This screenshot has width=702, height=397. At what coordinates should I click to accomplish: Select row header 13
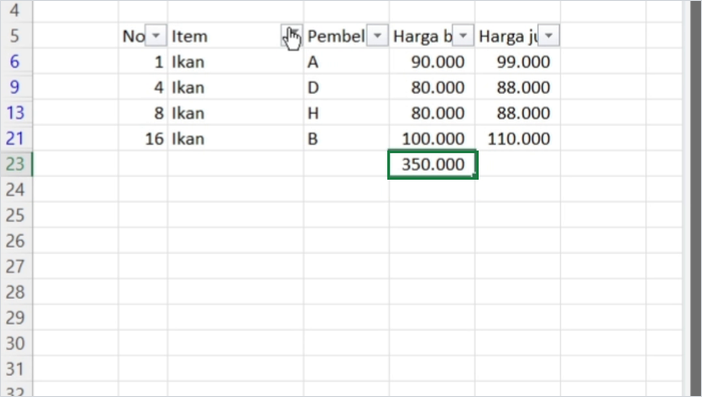coord(16,113)
